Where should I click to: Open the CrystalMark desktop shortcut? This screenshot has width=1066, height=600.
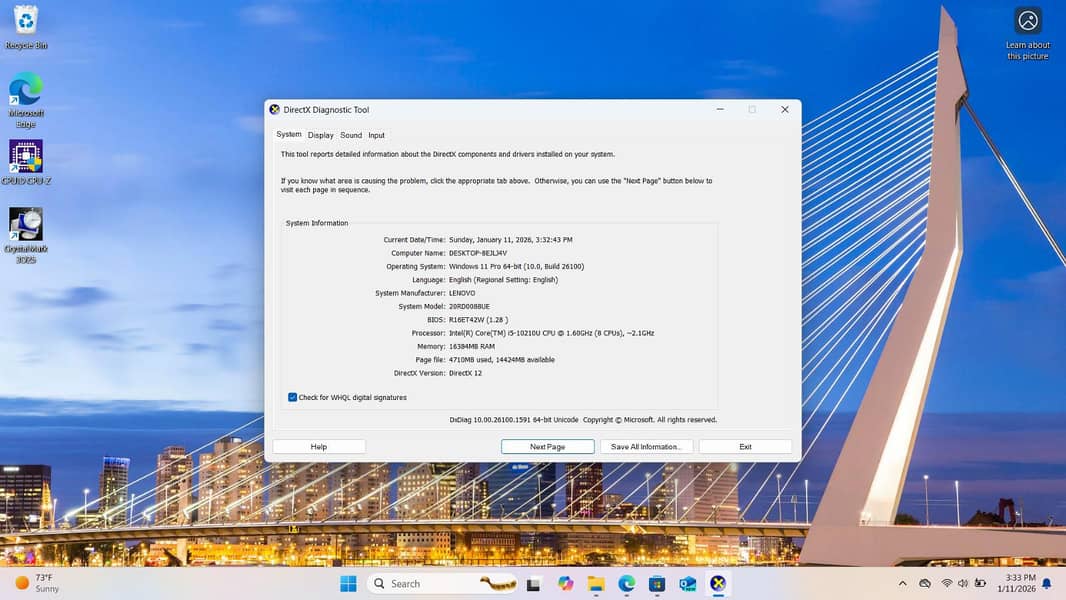[x=26, y=225]
